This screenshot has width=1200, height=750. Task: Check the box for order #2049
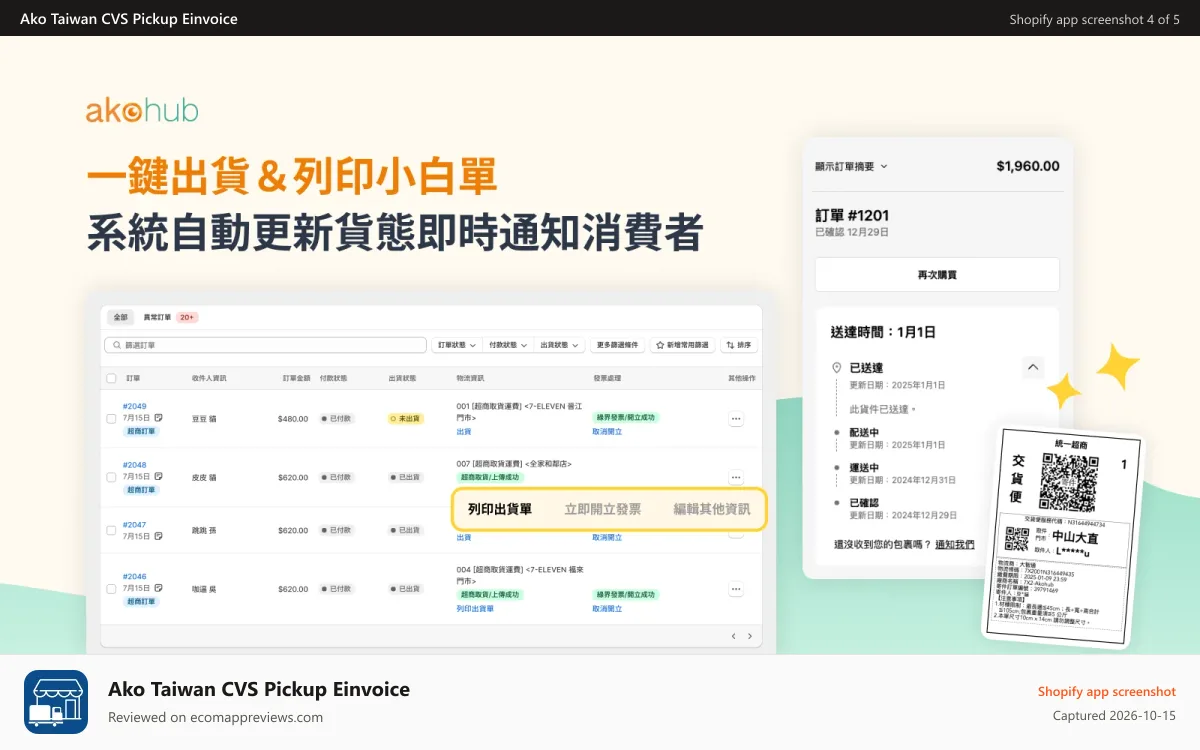(x=111, y=419)
